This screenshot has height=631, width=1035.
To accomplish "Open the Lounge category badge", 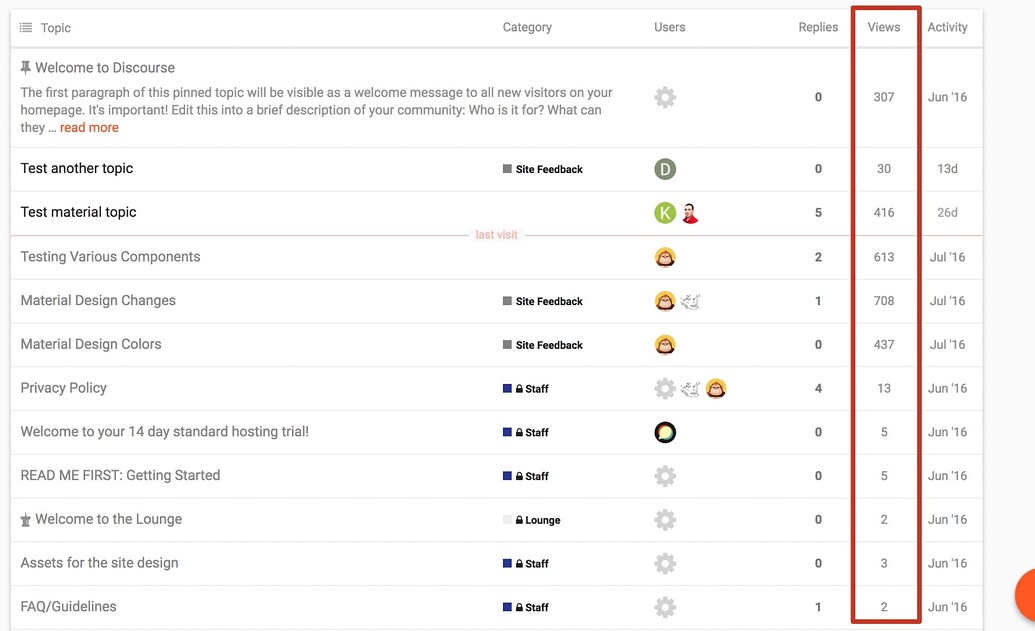I will [541, 520].
